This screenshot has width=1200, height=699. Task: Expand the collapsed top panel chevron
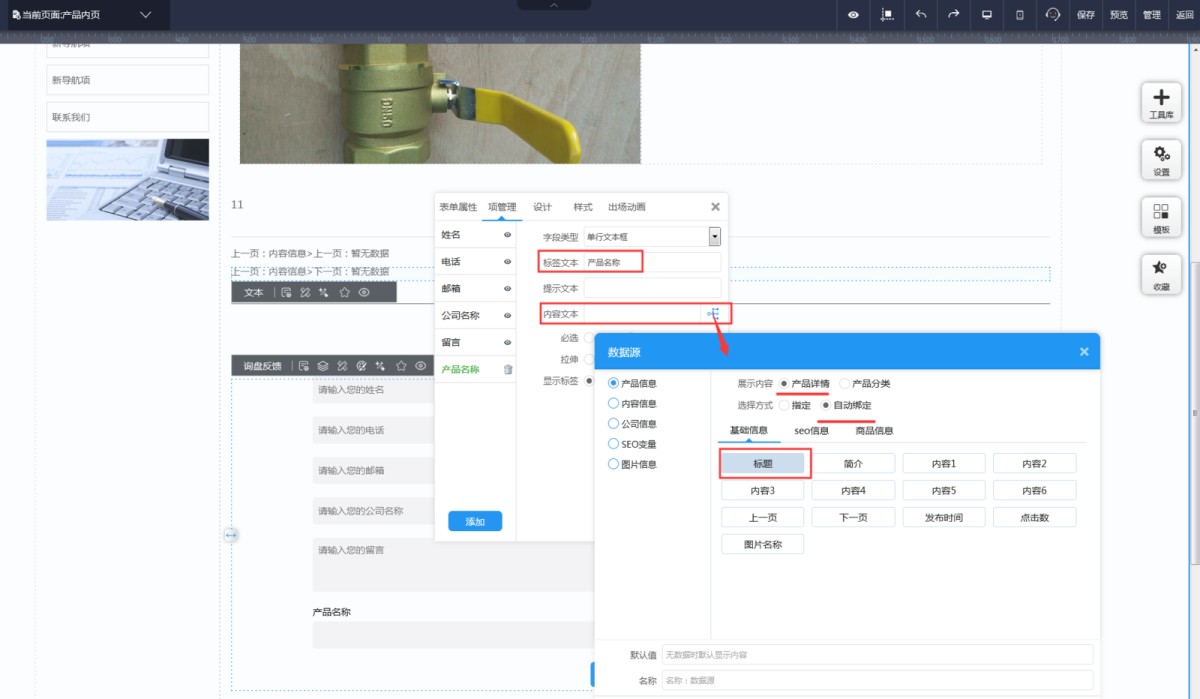(x=553, y=5)
